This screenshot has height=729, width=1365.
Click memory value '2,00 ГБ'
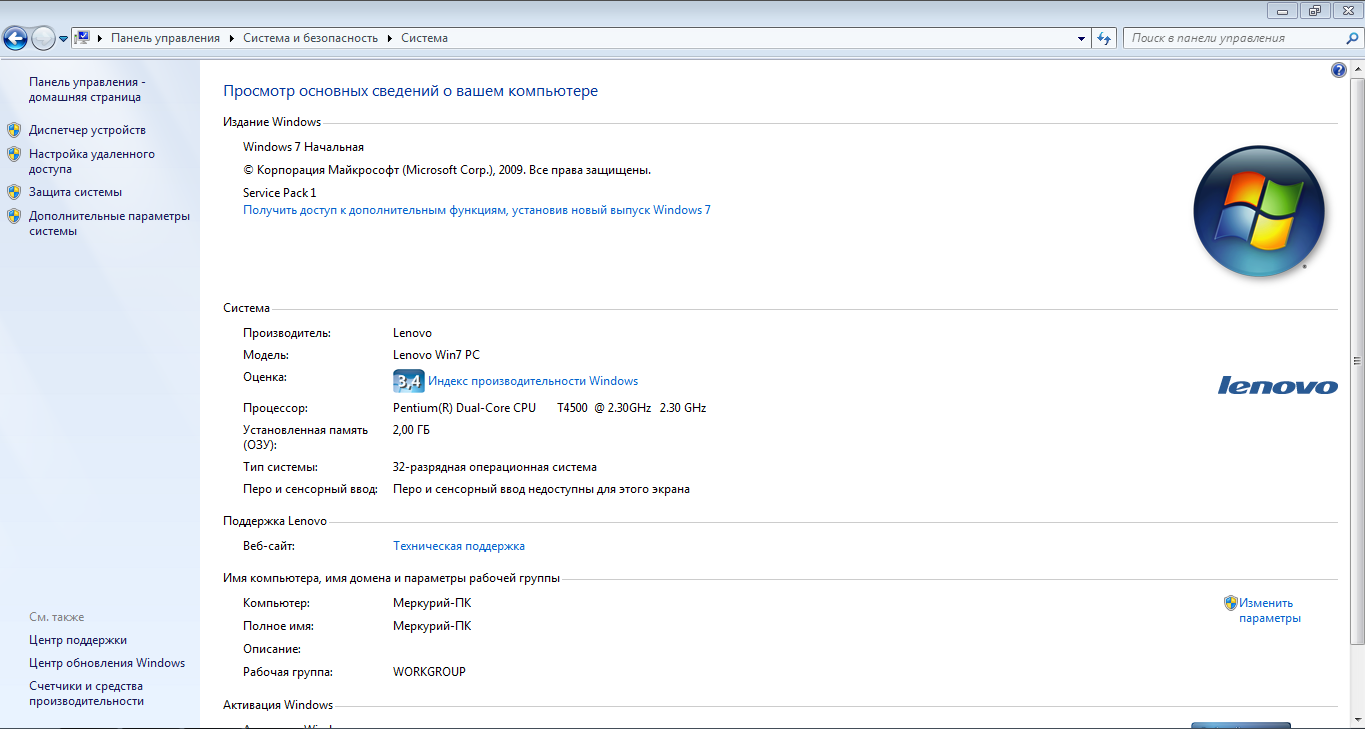pos(412,430)
